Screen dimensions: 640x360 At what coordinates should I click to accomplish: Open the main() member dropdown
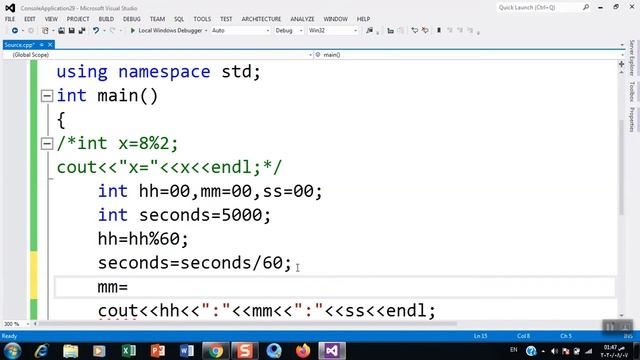coord(469,55)
